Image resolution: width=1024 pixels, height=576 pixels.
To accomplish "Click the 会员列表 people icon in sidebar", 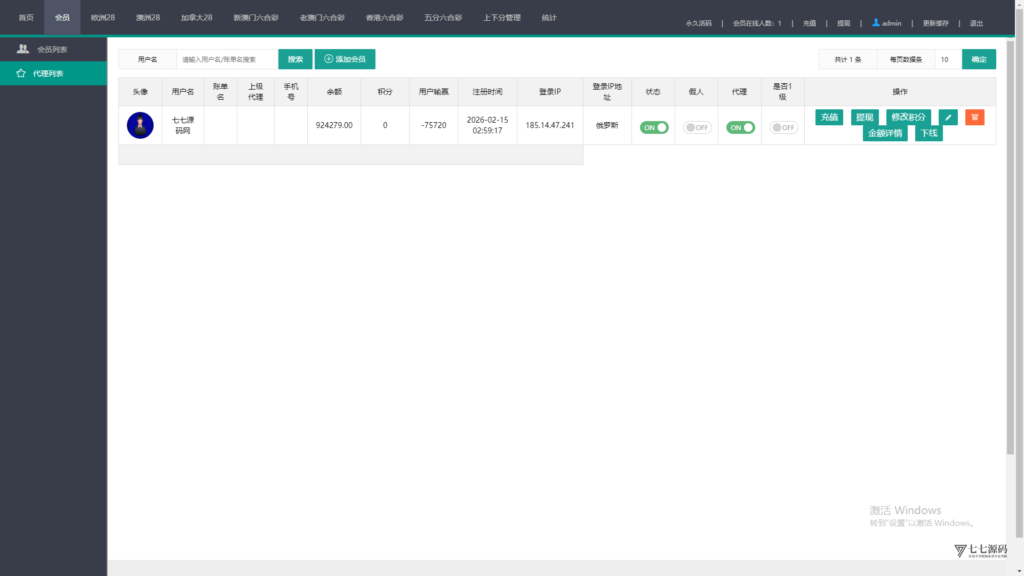I will 22,49.
